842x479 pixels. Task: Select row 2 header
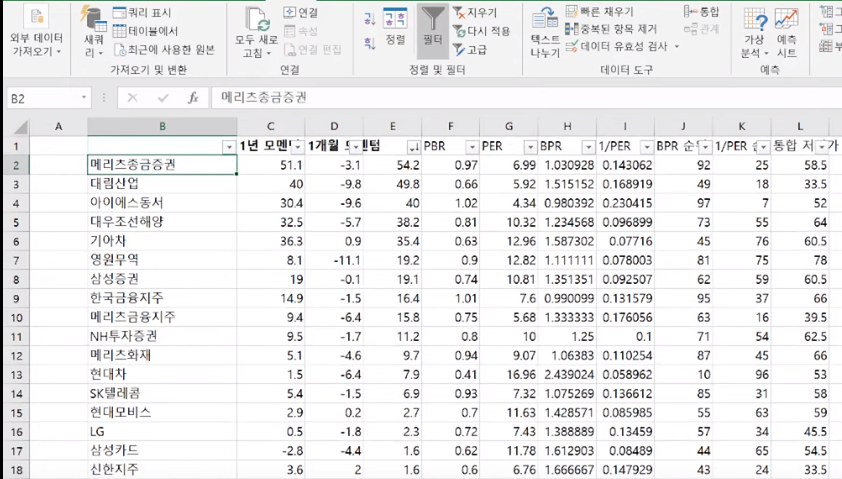[16, 165]
